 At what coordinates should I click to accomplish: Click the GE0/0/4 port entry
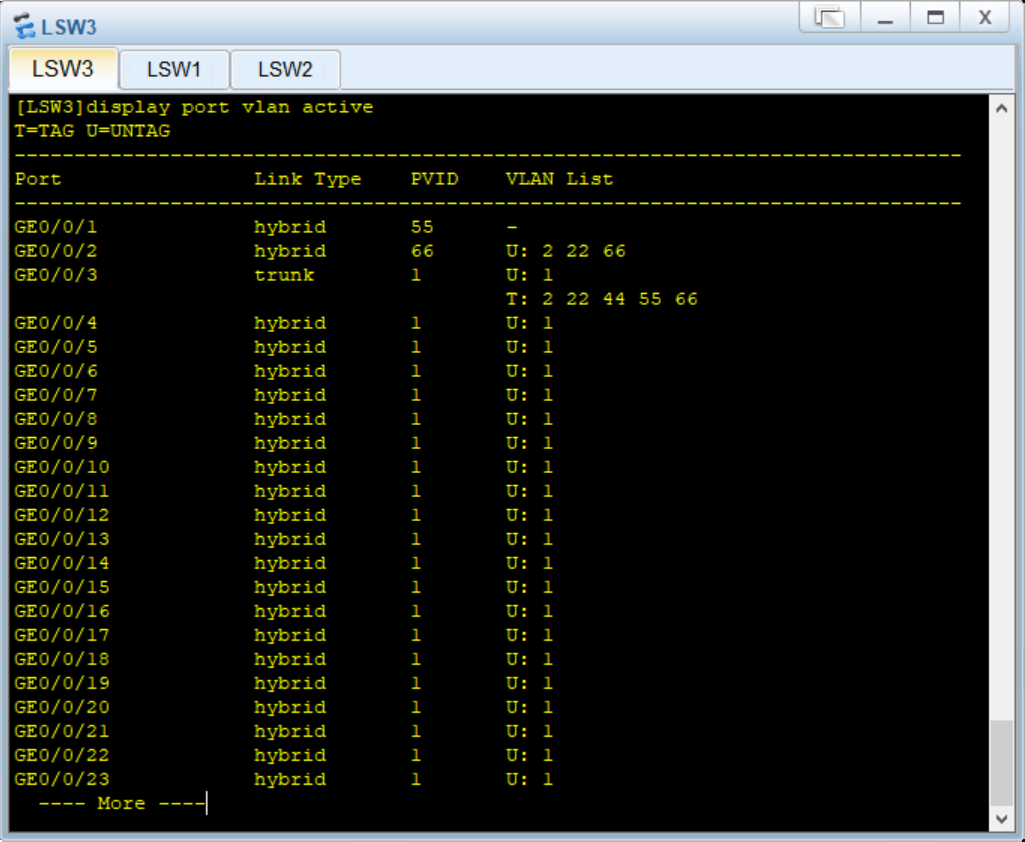(56, 324)
